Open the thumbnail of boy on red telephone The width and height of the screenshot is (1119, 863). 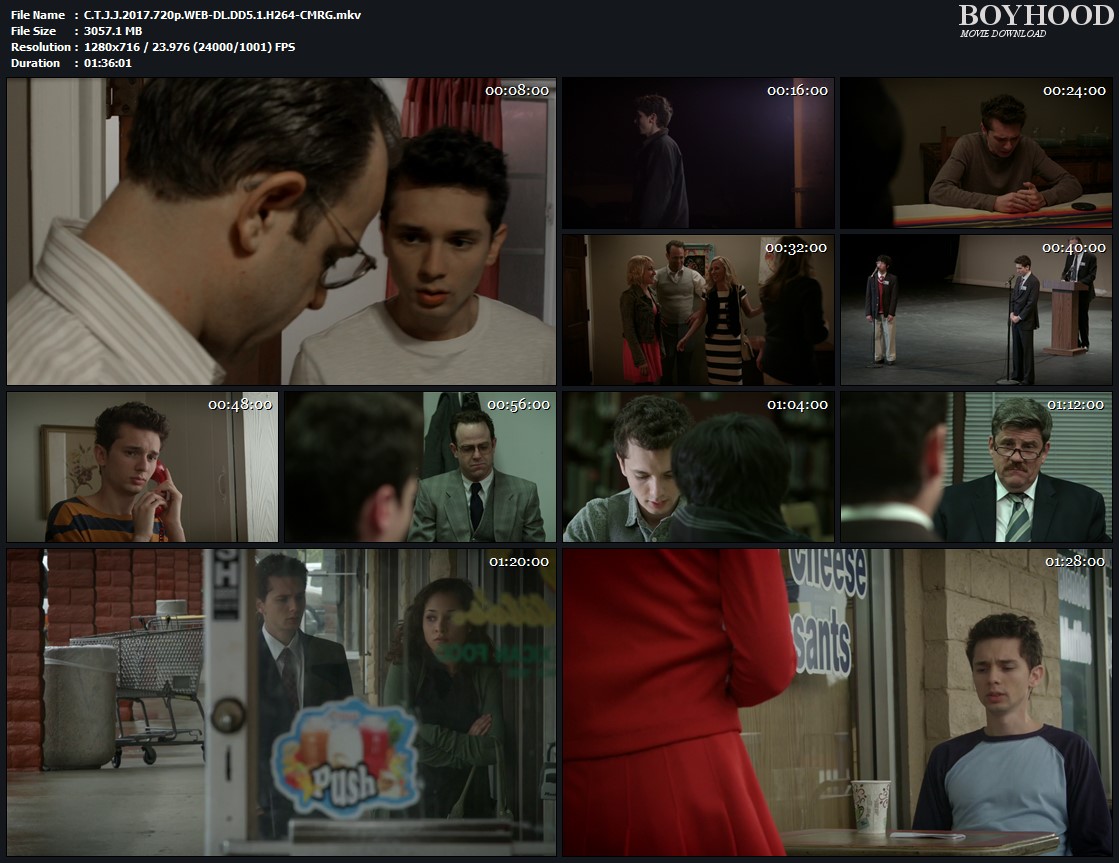coord(142,467)
